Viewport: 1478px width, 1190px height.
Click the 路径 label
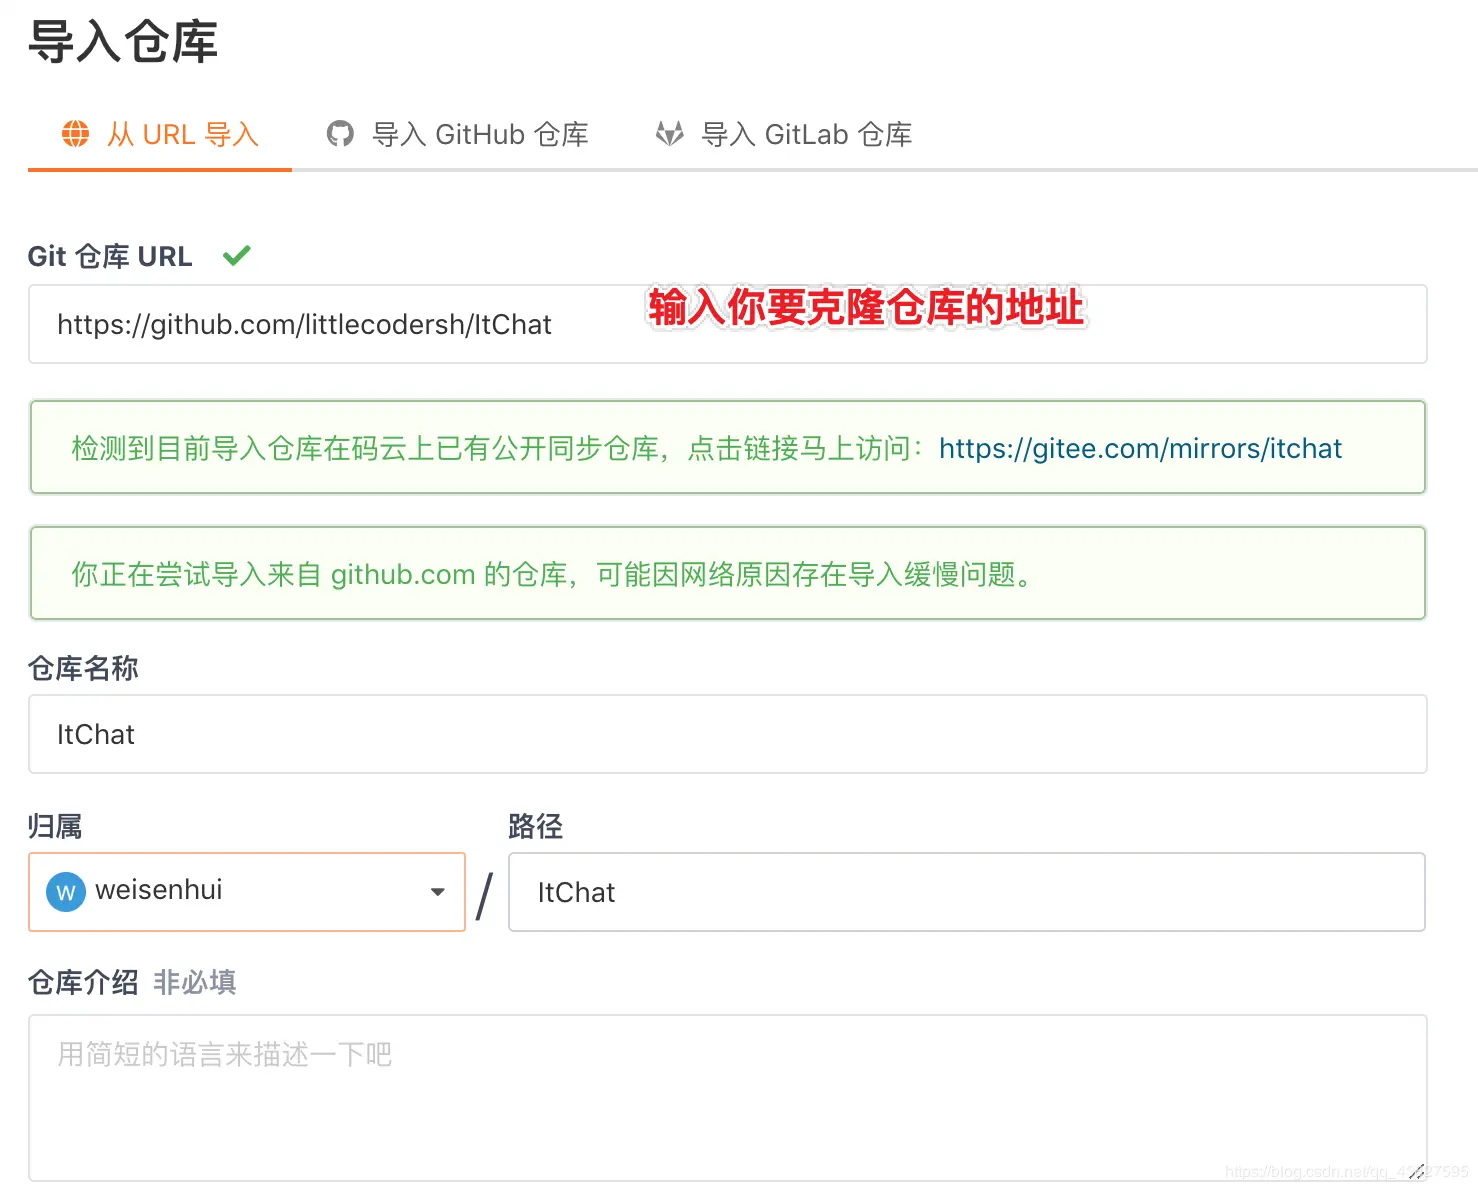536,826
